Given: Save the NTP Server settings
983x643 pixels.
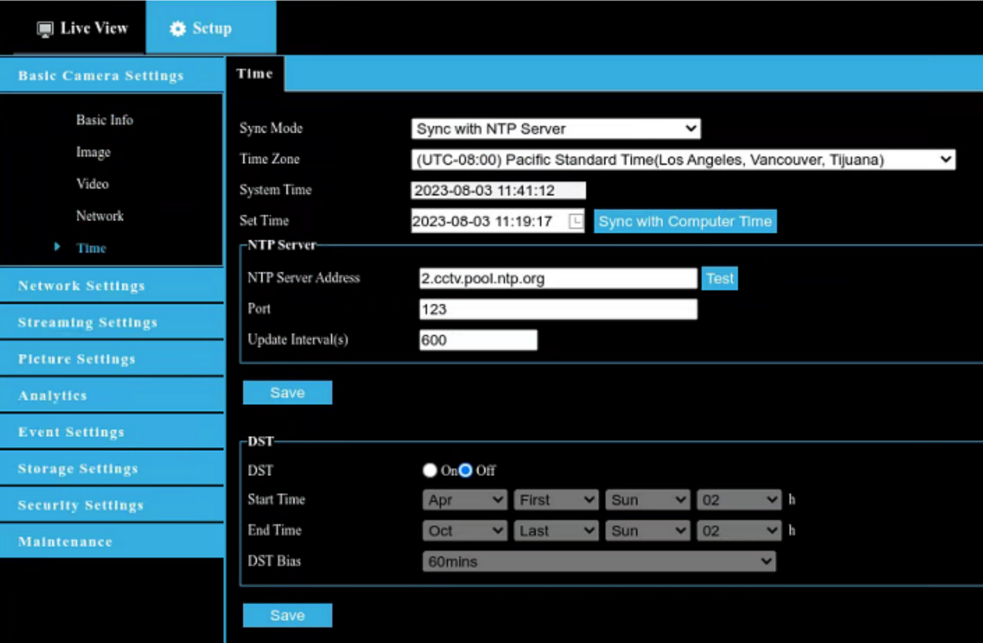Looking at the screenshot, I should tap(287, 392).
